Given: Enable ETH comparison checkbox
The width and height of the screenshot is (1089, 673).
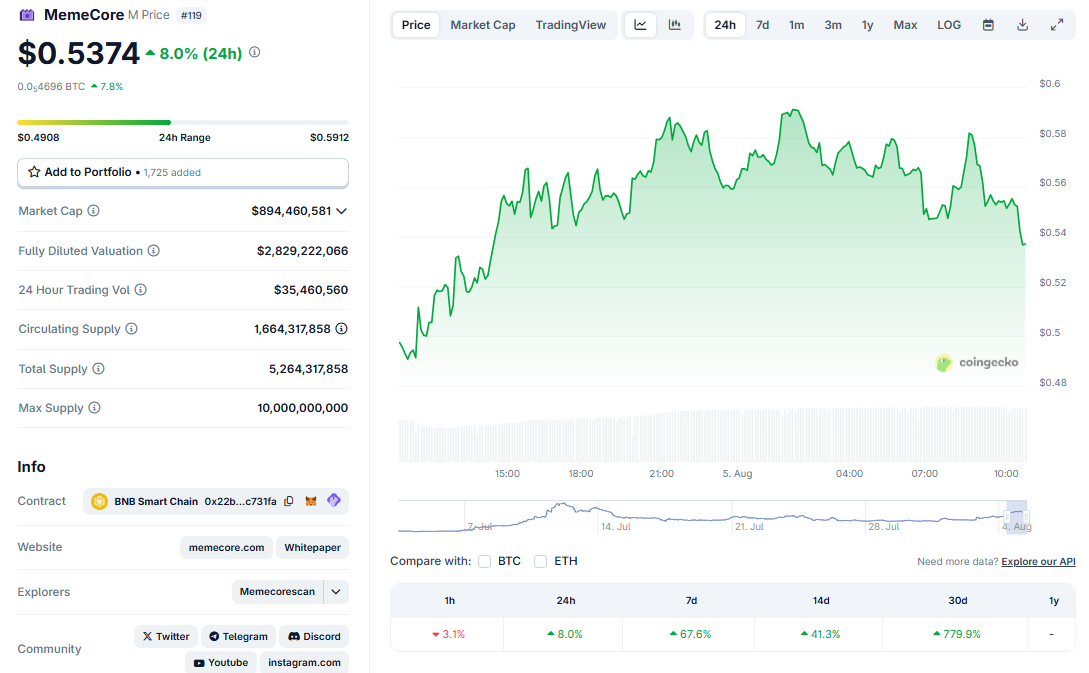Looking at the screenshot, I should click(540, 561).
